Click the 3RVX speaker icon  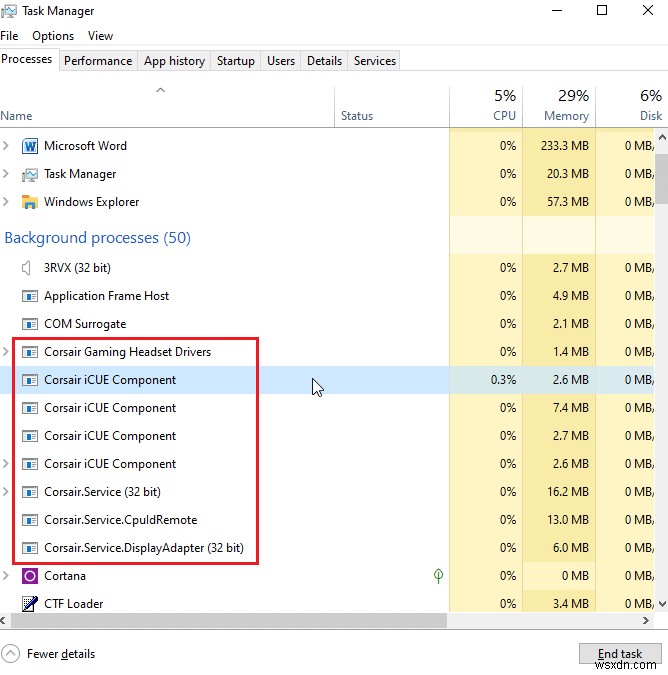pyautogui.click(x=27, y=268)
